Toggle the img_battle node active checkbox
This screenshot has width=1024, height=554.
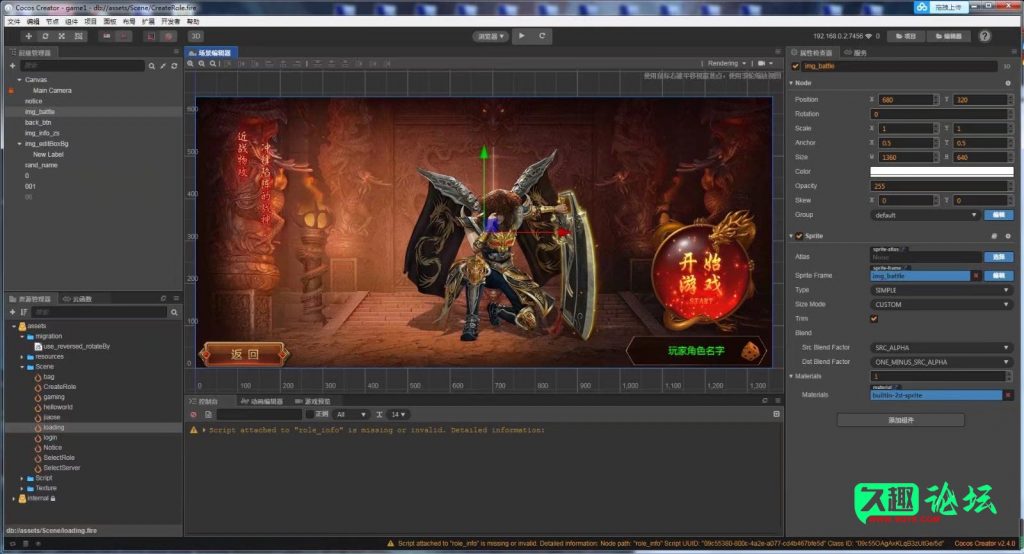click(x=795, y=66)
